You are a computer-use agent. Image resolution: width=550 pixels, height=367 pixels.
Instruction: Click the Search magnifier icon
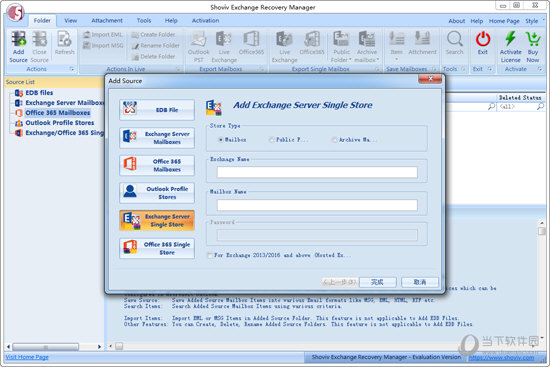click(x=455, y=43)
